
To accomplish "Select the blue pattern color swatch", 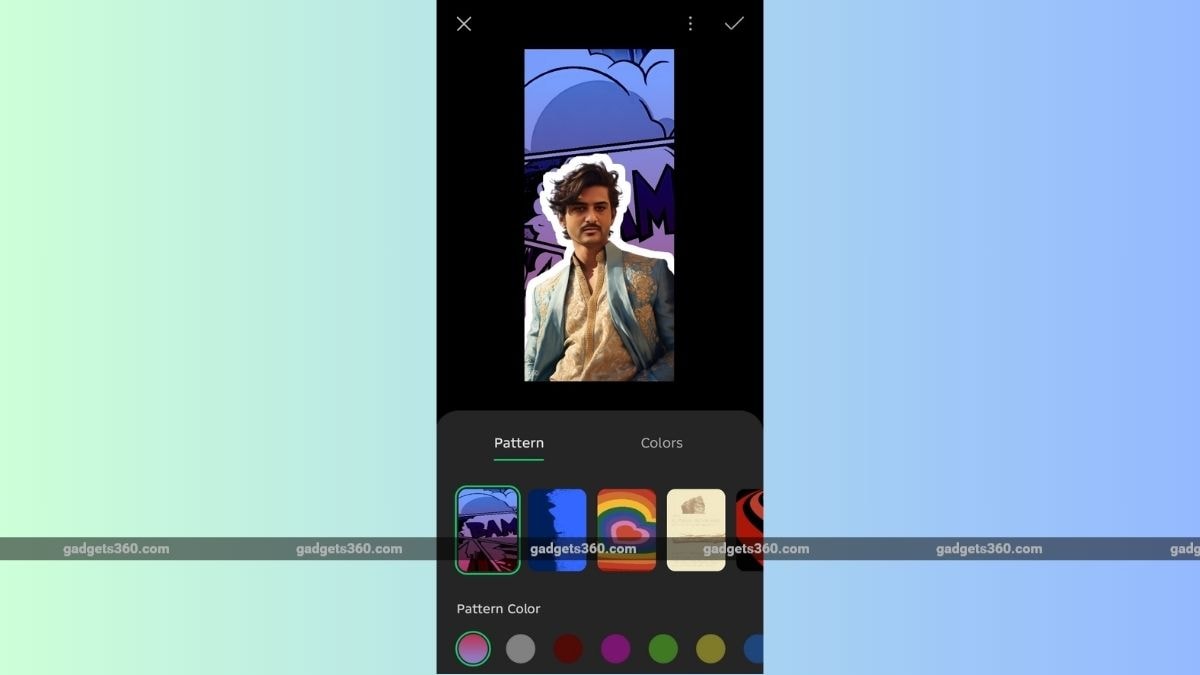I will [754, 649].
